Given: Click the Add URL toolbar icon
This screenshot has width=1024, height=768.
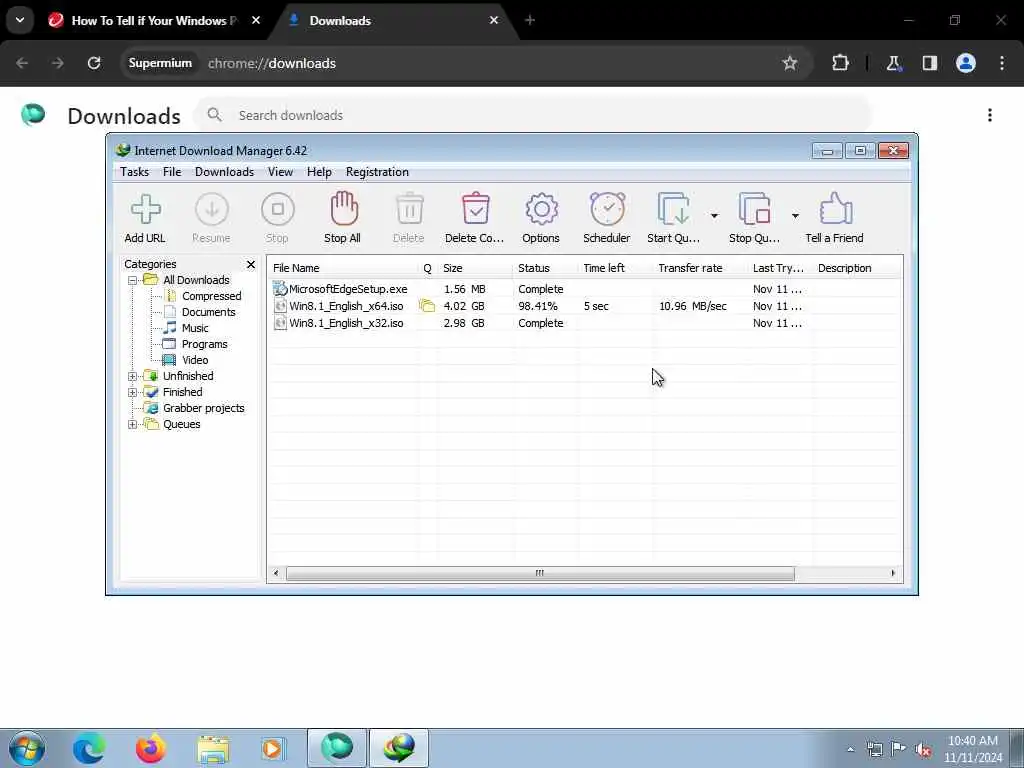Looking at the screenshot, I should click(x=145, y=210).
